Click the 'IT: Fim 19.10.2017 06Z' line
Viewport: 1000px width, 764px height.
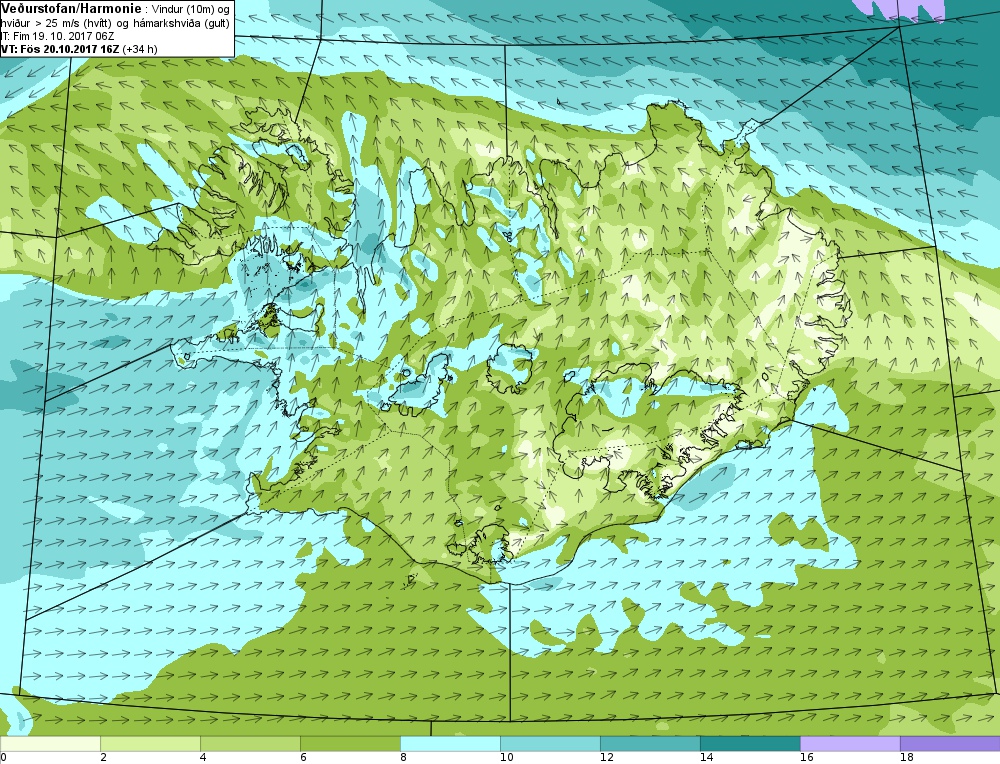[x=57, y=36]
